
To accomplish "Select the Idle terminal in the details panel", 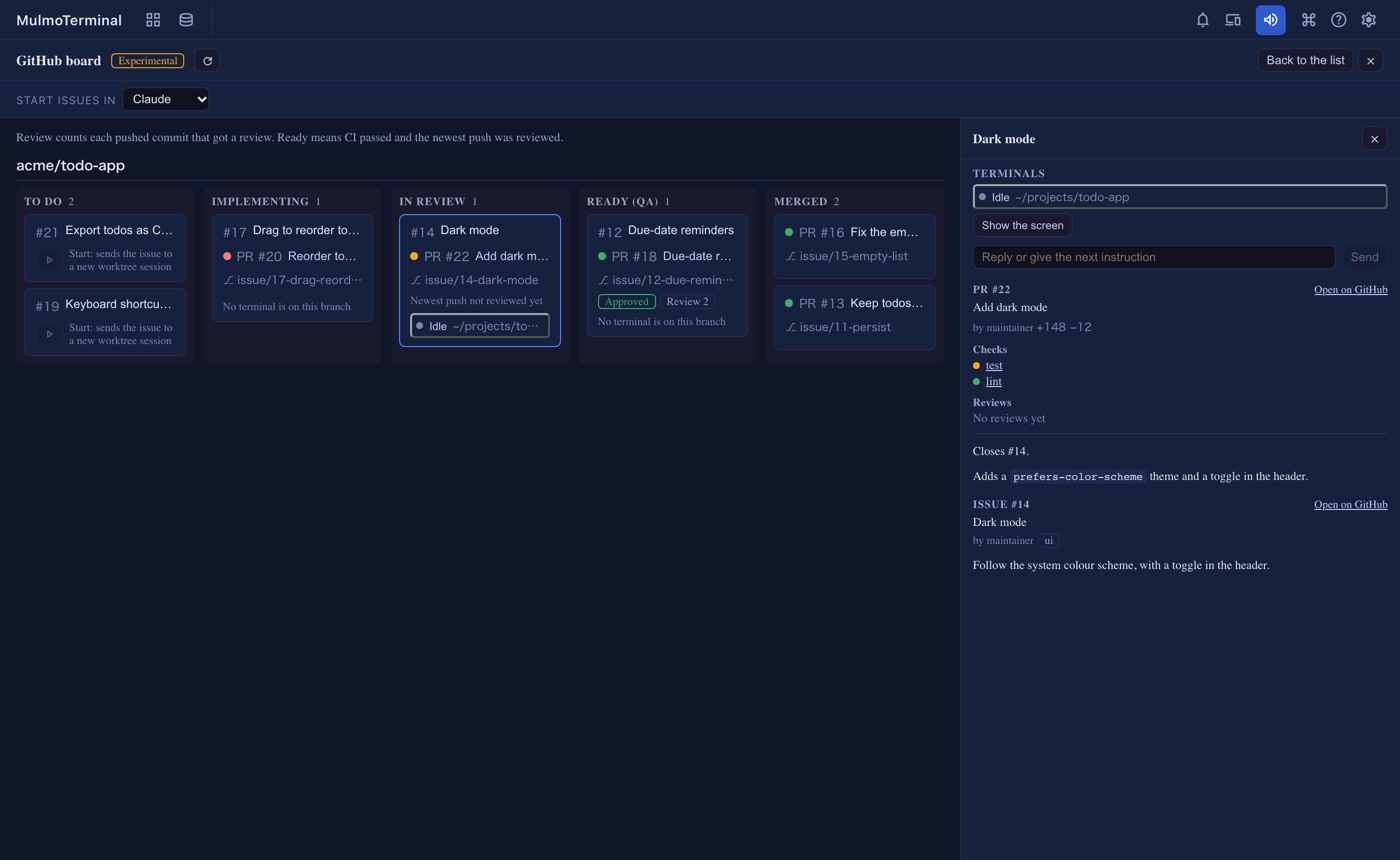I will [x=1180, y=197].
